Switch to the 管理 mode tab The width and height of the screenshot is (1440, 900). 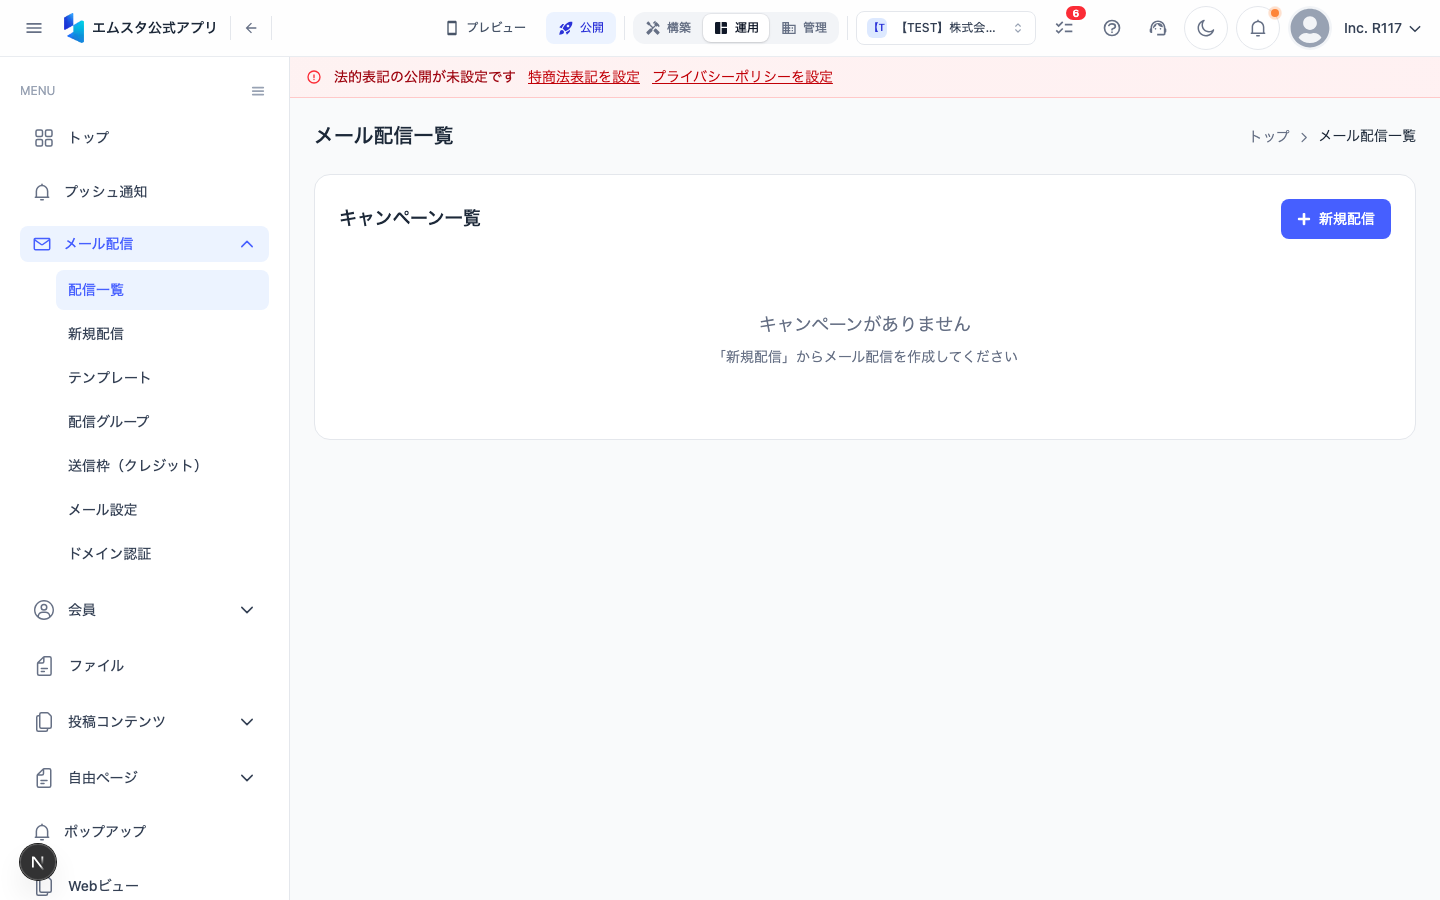[804, 28]
